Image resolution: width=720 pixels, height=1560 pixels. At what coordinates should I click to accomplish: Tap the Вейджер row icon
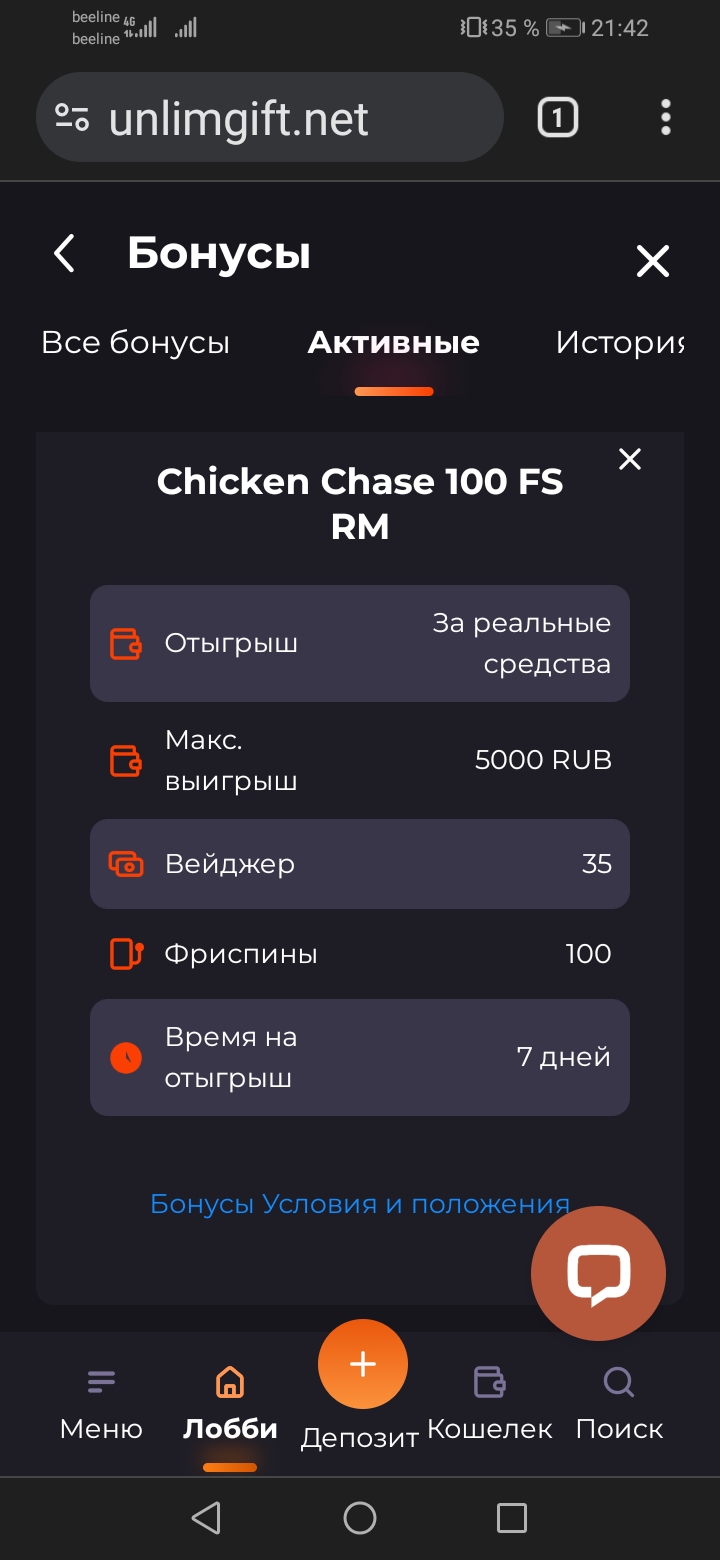click(127, 864)
